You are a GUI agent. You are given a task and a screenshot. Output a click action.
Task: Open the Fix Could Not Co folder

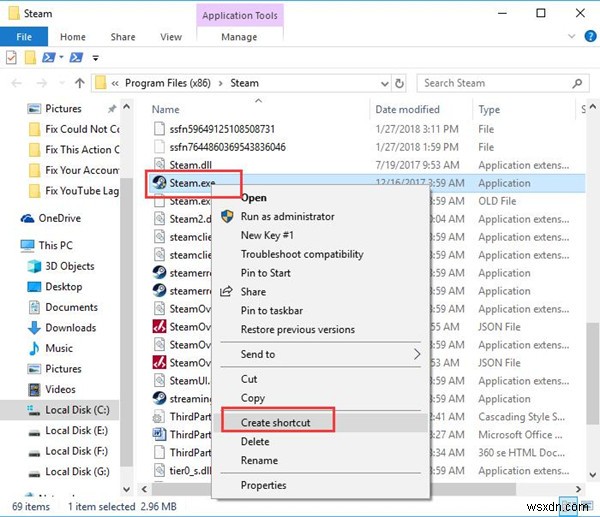pyautogui.click(x=74, y=129)
